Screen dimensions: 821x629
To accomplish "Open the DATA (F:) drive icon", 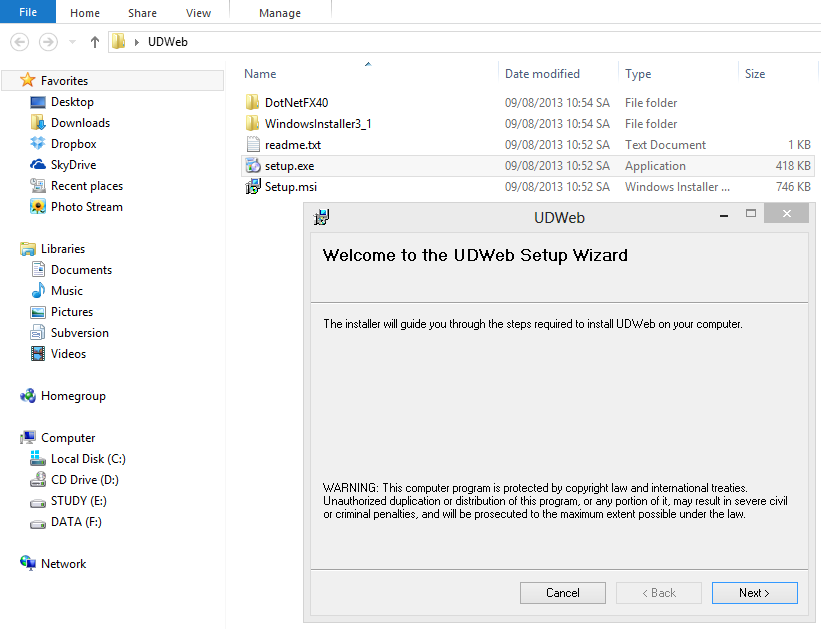I will click(x=38, y=524).
